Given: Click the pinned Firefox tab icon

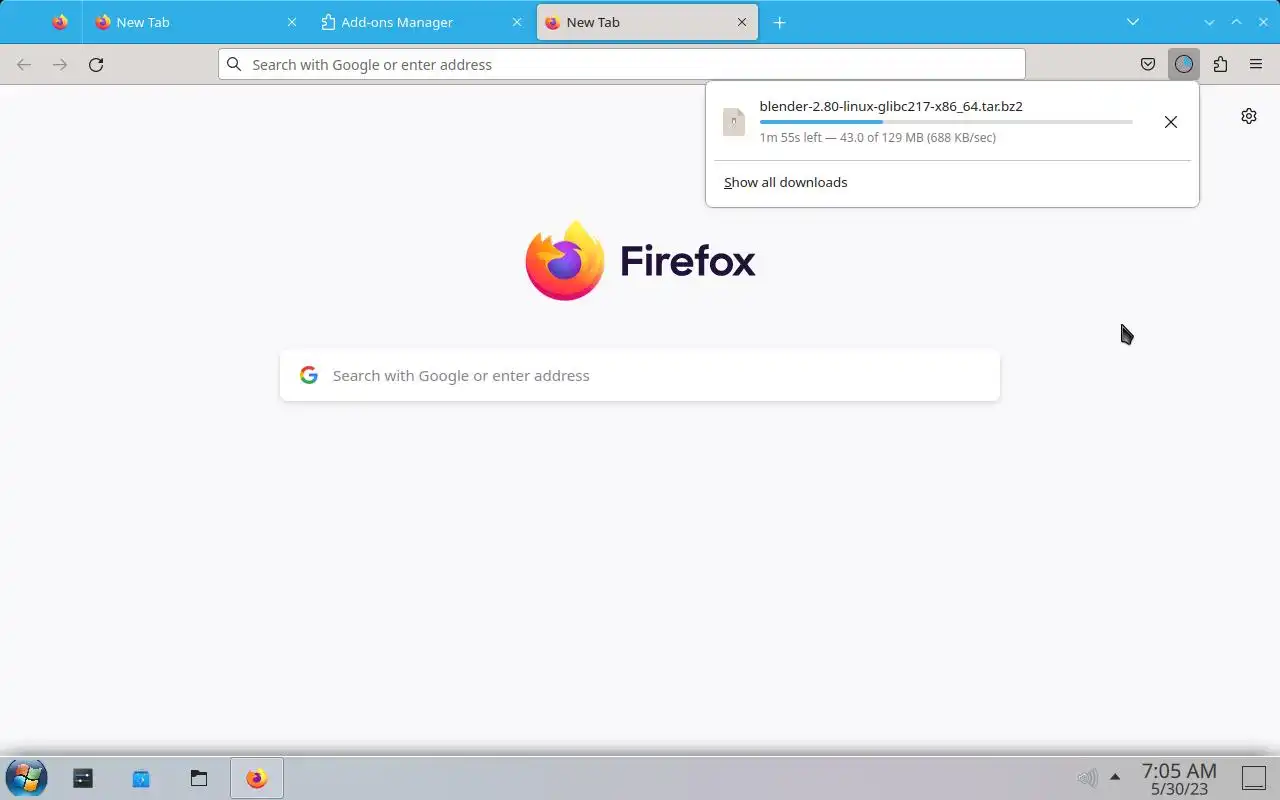Looking at the screenshot, I should pyautogui.click(x=60, y=22).
